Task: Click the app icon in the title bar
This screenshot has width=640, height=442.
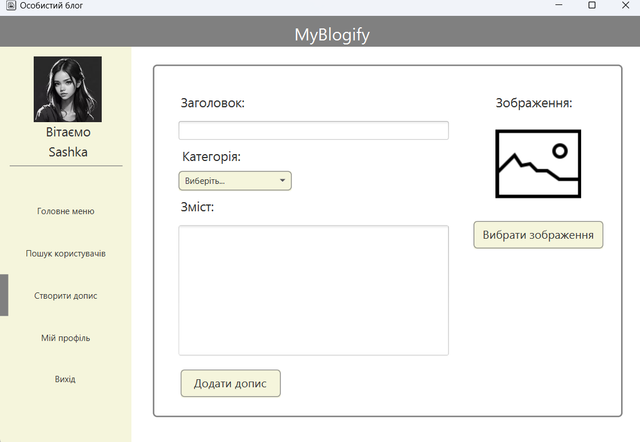Action: [x=11, y=5]
